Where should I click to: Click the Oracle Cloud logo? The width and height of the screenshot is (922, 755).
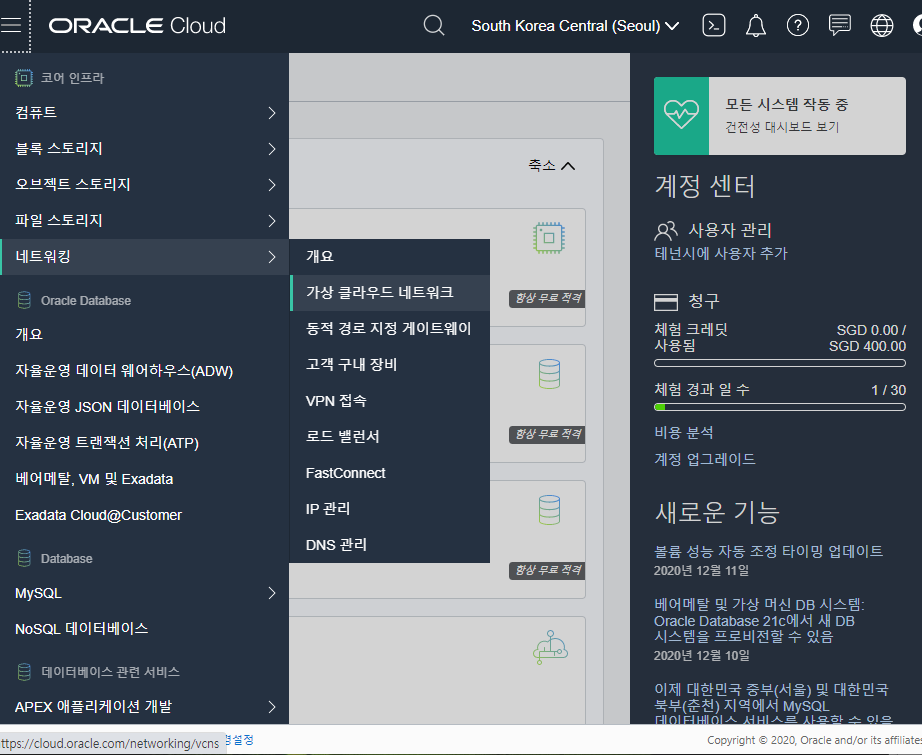tap(137, 25)
